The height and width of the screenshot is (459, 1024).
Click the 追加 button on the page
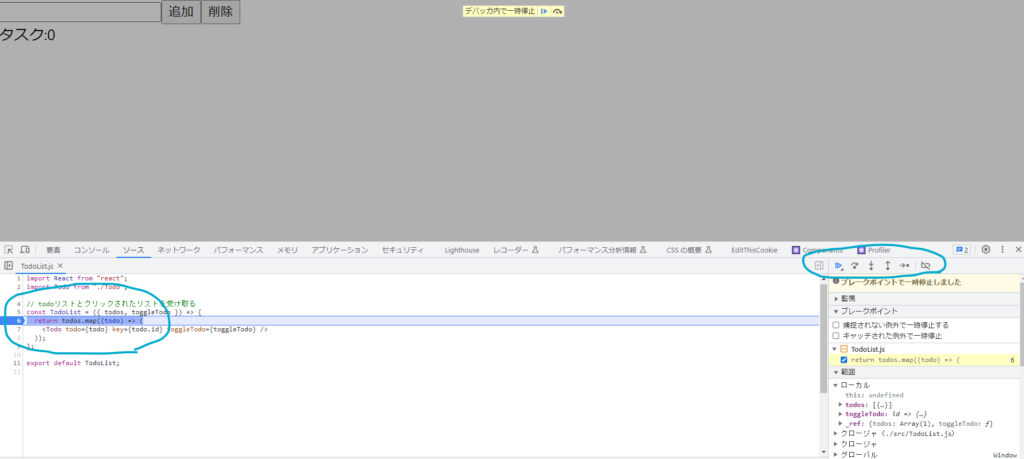click(181, 12)
